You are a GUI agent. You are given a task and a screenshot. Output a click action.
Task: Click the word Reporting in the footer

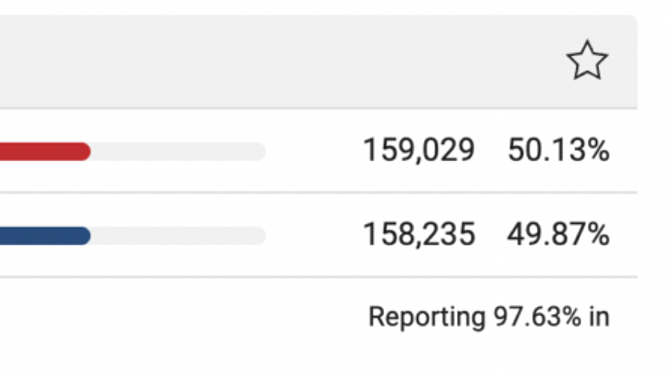(427, 317)
